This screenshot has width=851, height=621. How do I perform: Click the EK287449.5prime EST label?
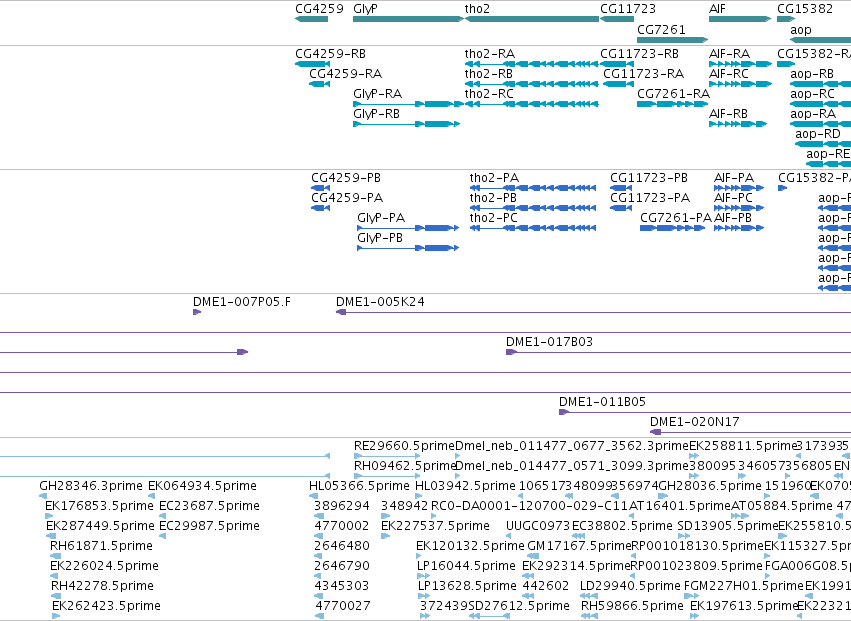(100, 526)
